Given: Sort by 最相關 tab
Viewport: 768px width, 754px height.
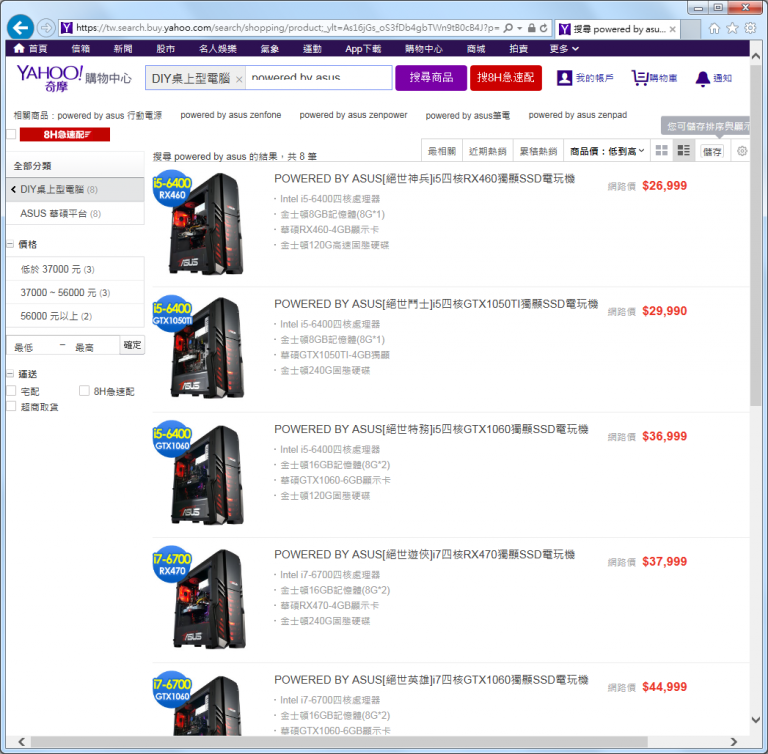Looking at the screenshot, I should [442, 151].
